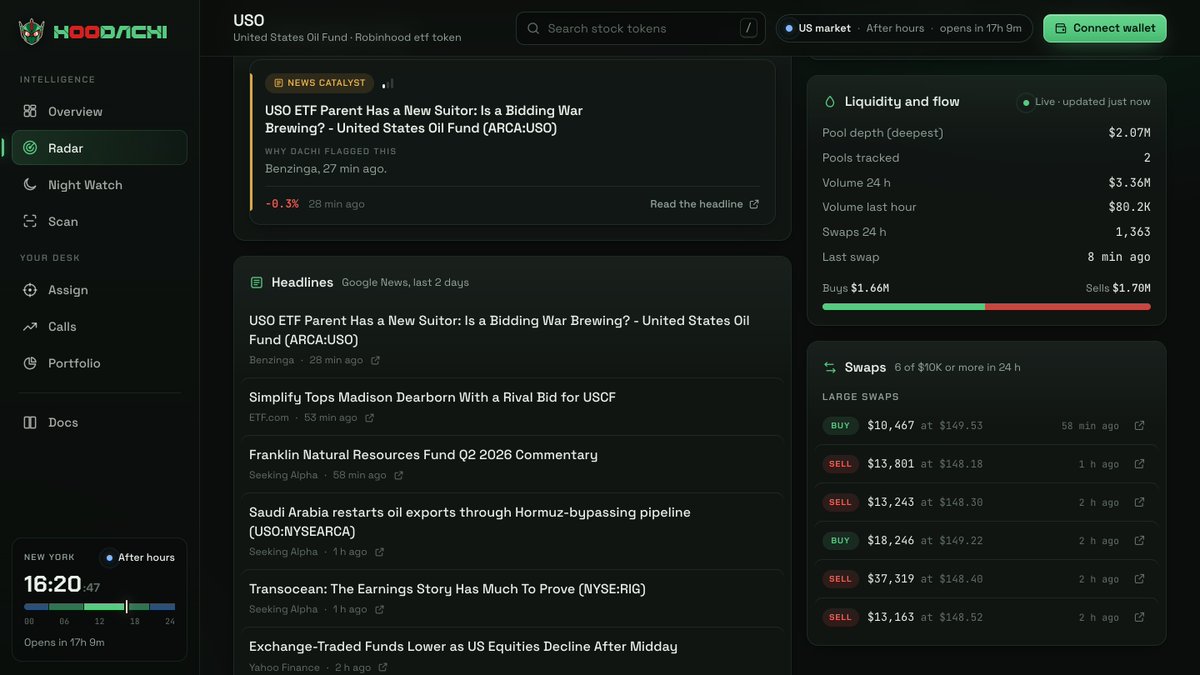The width and height of the screenshot is (1200, 675).
Task: Open link for SELL $13,801 swap
Action: (1139, 464)
